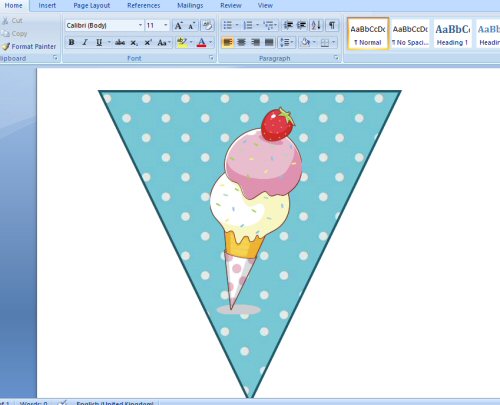Switch to the Insert tab
Screen dimensions: 500x405
coord(47,5)
